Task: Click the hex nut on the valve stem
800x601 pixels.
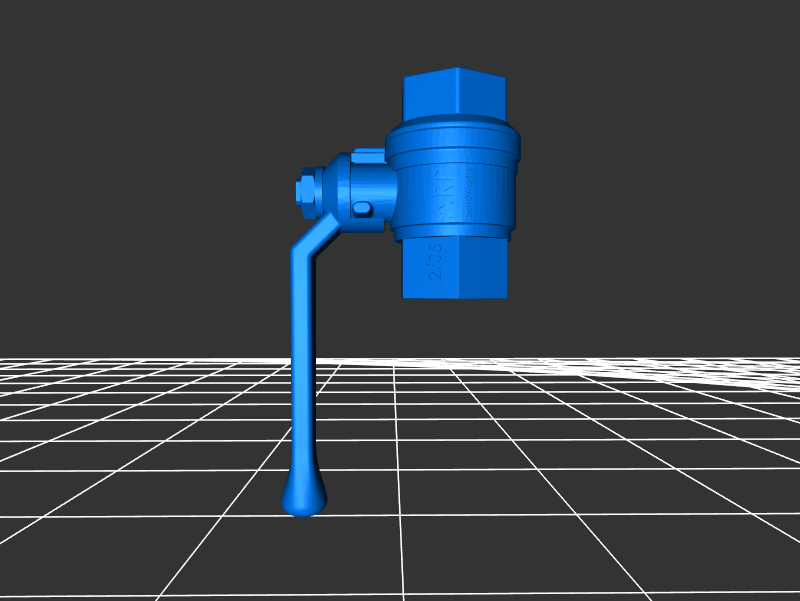Action: pos(307,189)
